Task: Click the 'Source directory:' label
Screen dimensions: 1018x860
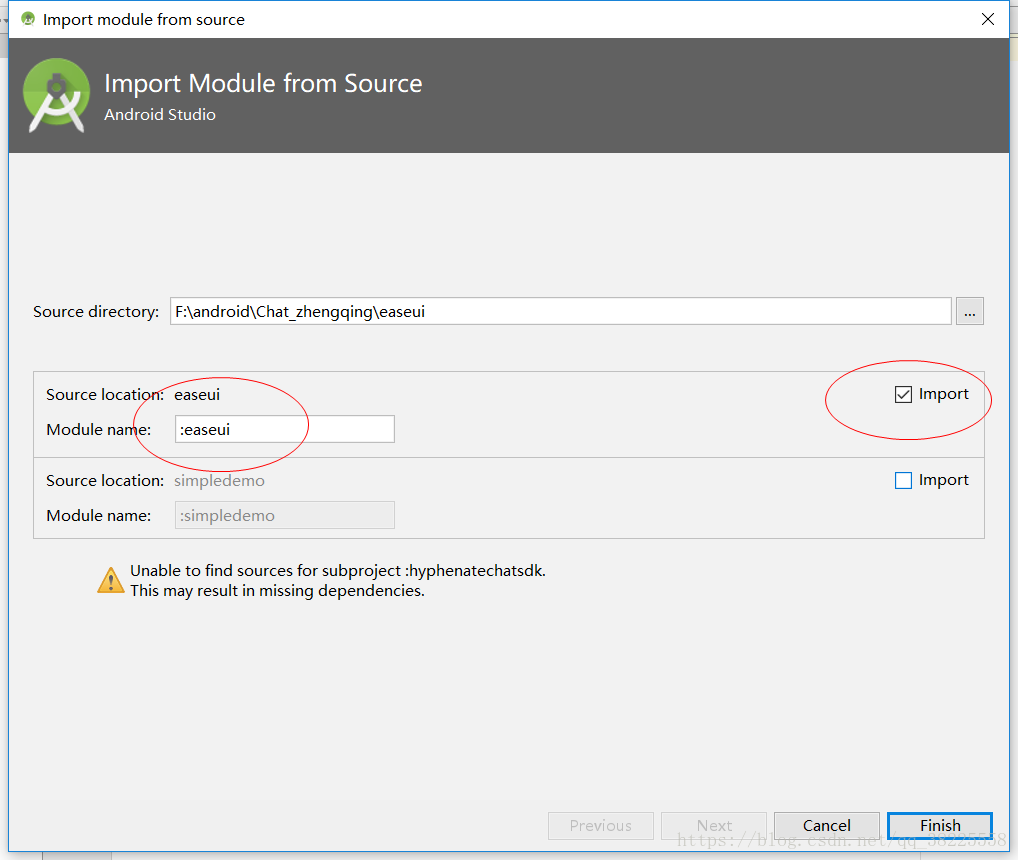Action: click(x=95, y=312)
